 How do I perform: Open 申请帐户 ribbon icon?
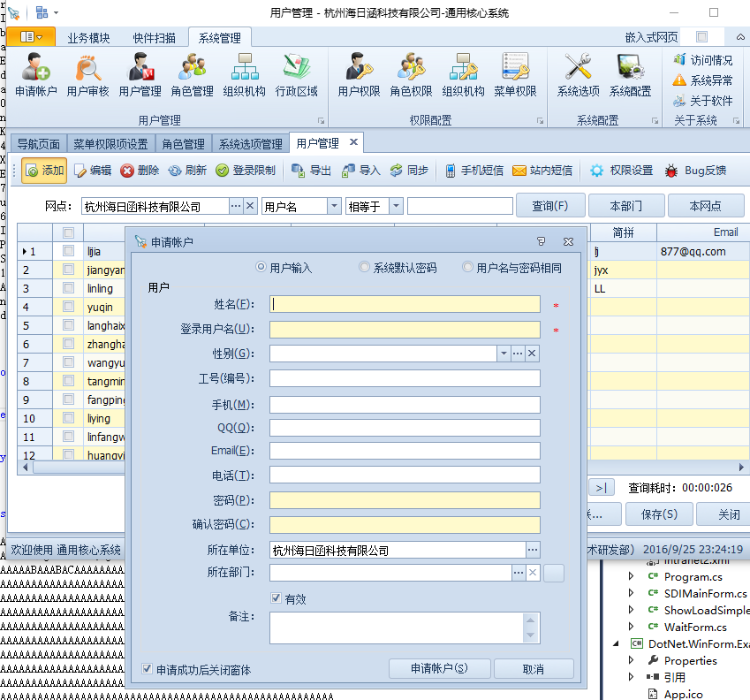pos(36,75)
